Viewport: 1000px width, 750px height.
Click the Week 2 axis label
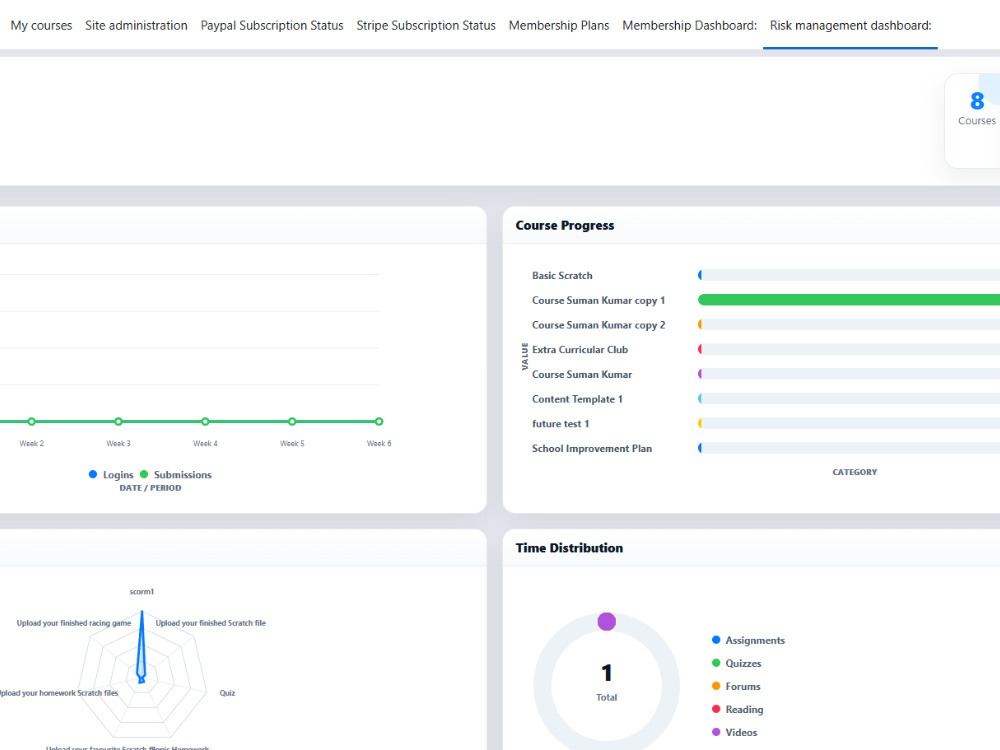[x=31, y=443]
